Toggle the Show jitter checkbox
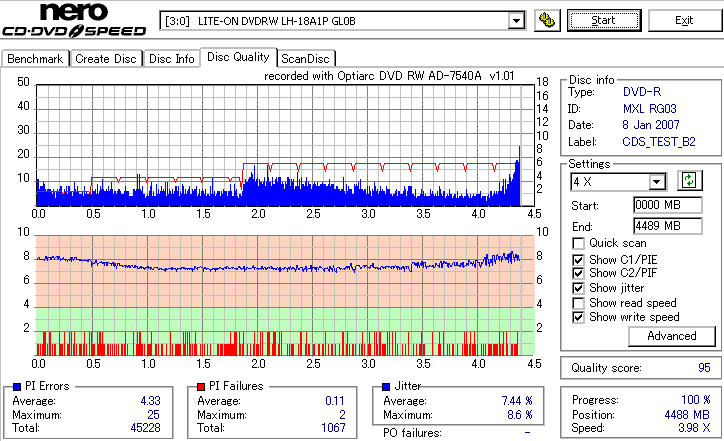The image size is (724, 441). click(578, 288)
